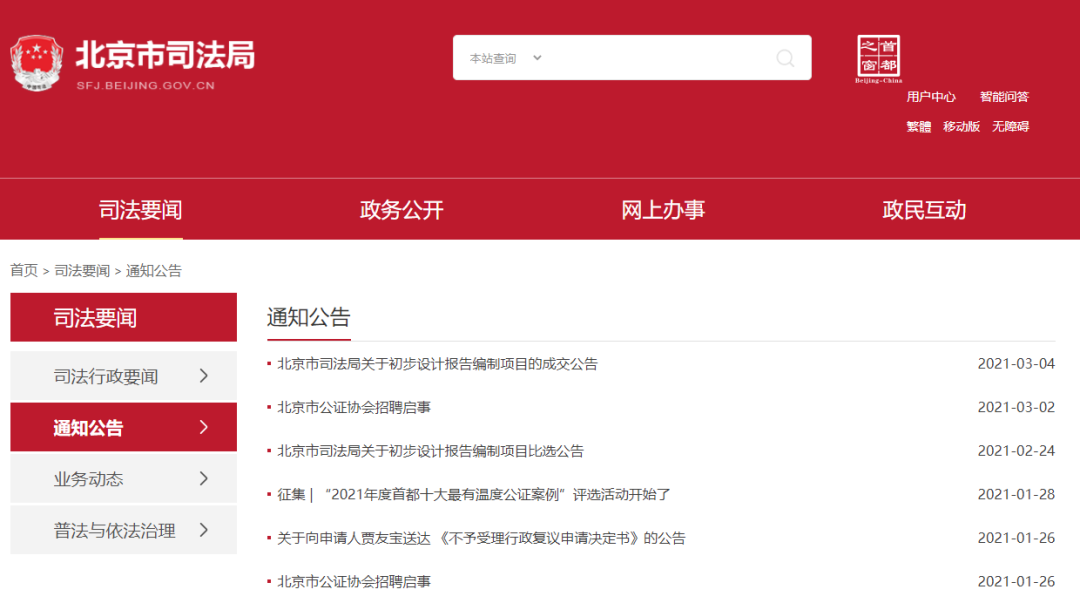The width and height of the screenshot is (1080, 603).
Task: Open 通知公告 sidebar item
Action: coord(123,427)
